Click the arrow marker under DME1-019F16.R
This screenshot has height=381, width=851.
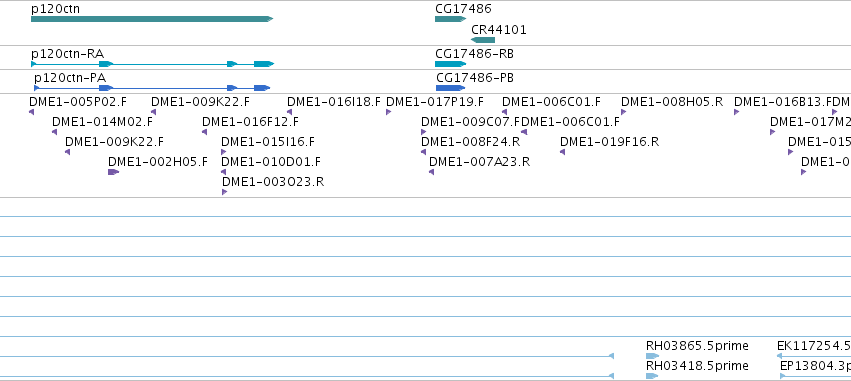[x=562, y=152]
